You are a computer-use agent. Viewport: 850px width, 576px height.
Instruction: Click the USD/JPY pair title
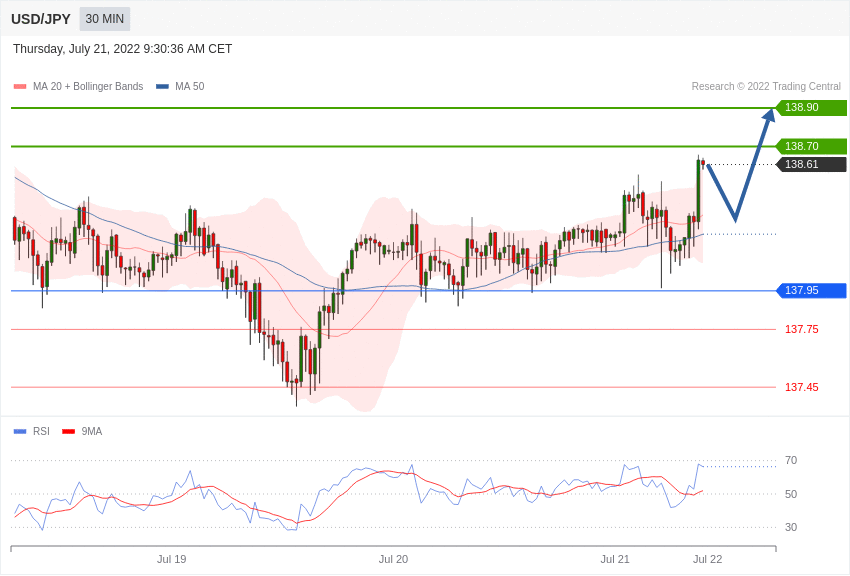[41, 19]
